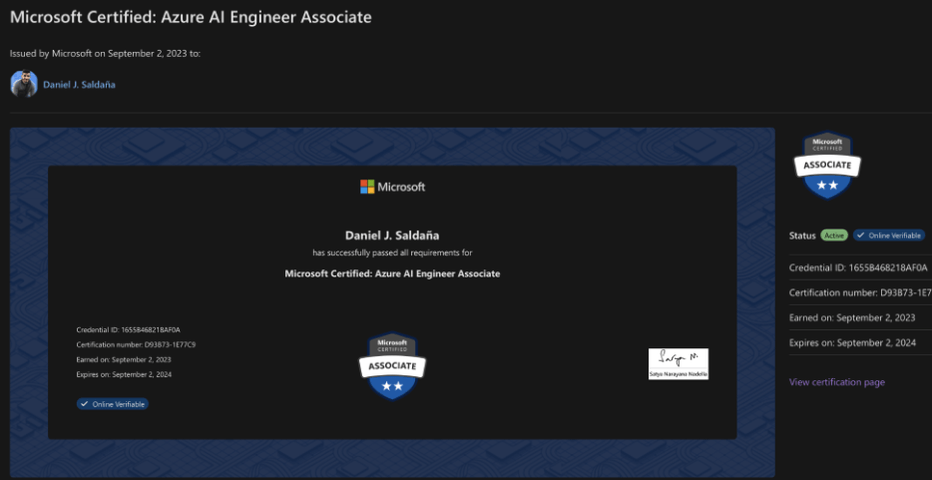The height and width of the screenshot is (480, 932).
Task: Click the Online Verifiable badge on the certificate
Action: tap(113, 404)
